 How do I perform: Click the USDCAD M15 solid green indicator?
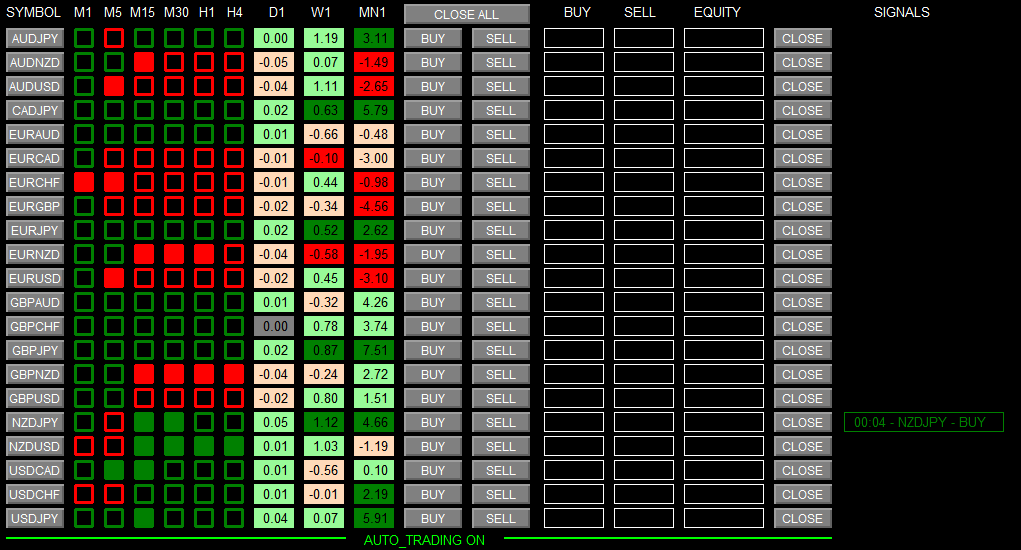(144, 471)
